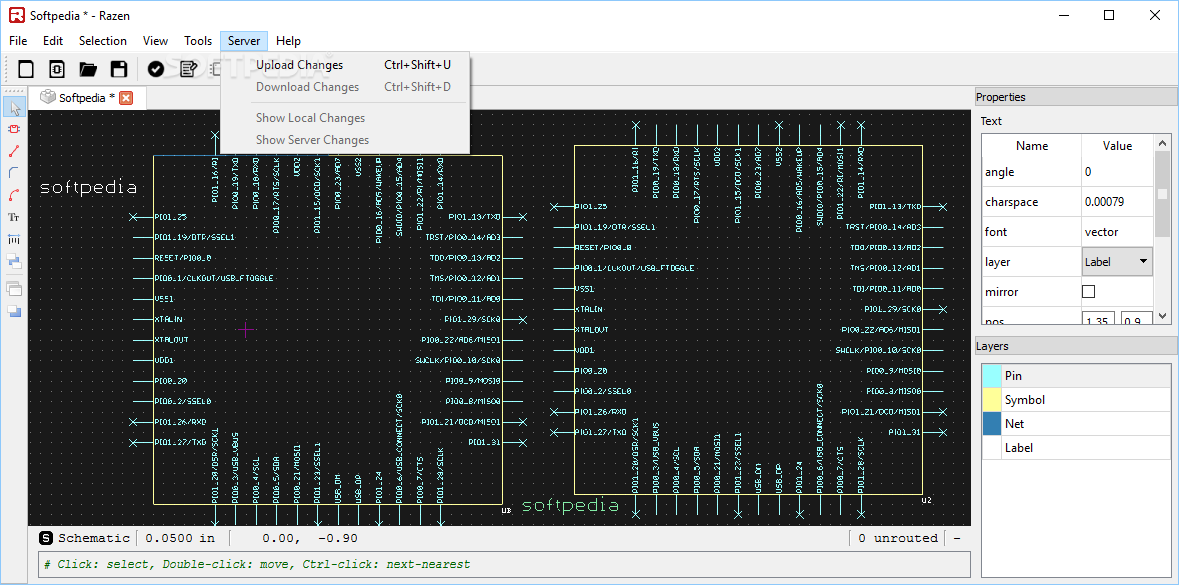Select the Net layer row
The height and width of the screenshot is (585, 1179).
(1076, 423)
